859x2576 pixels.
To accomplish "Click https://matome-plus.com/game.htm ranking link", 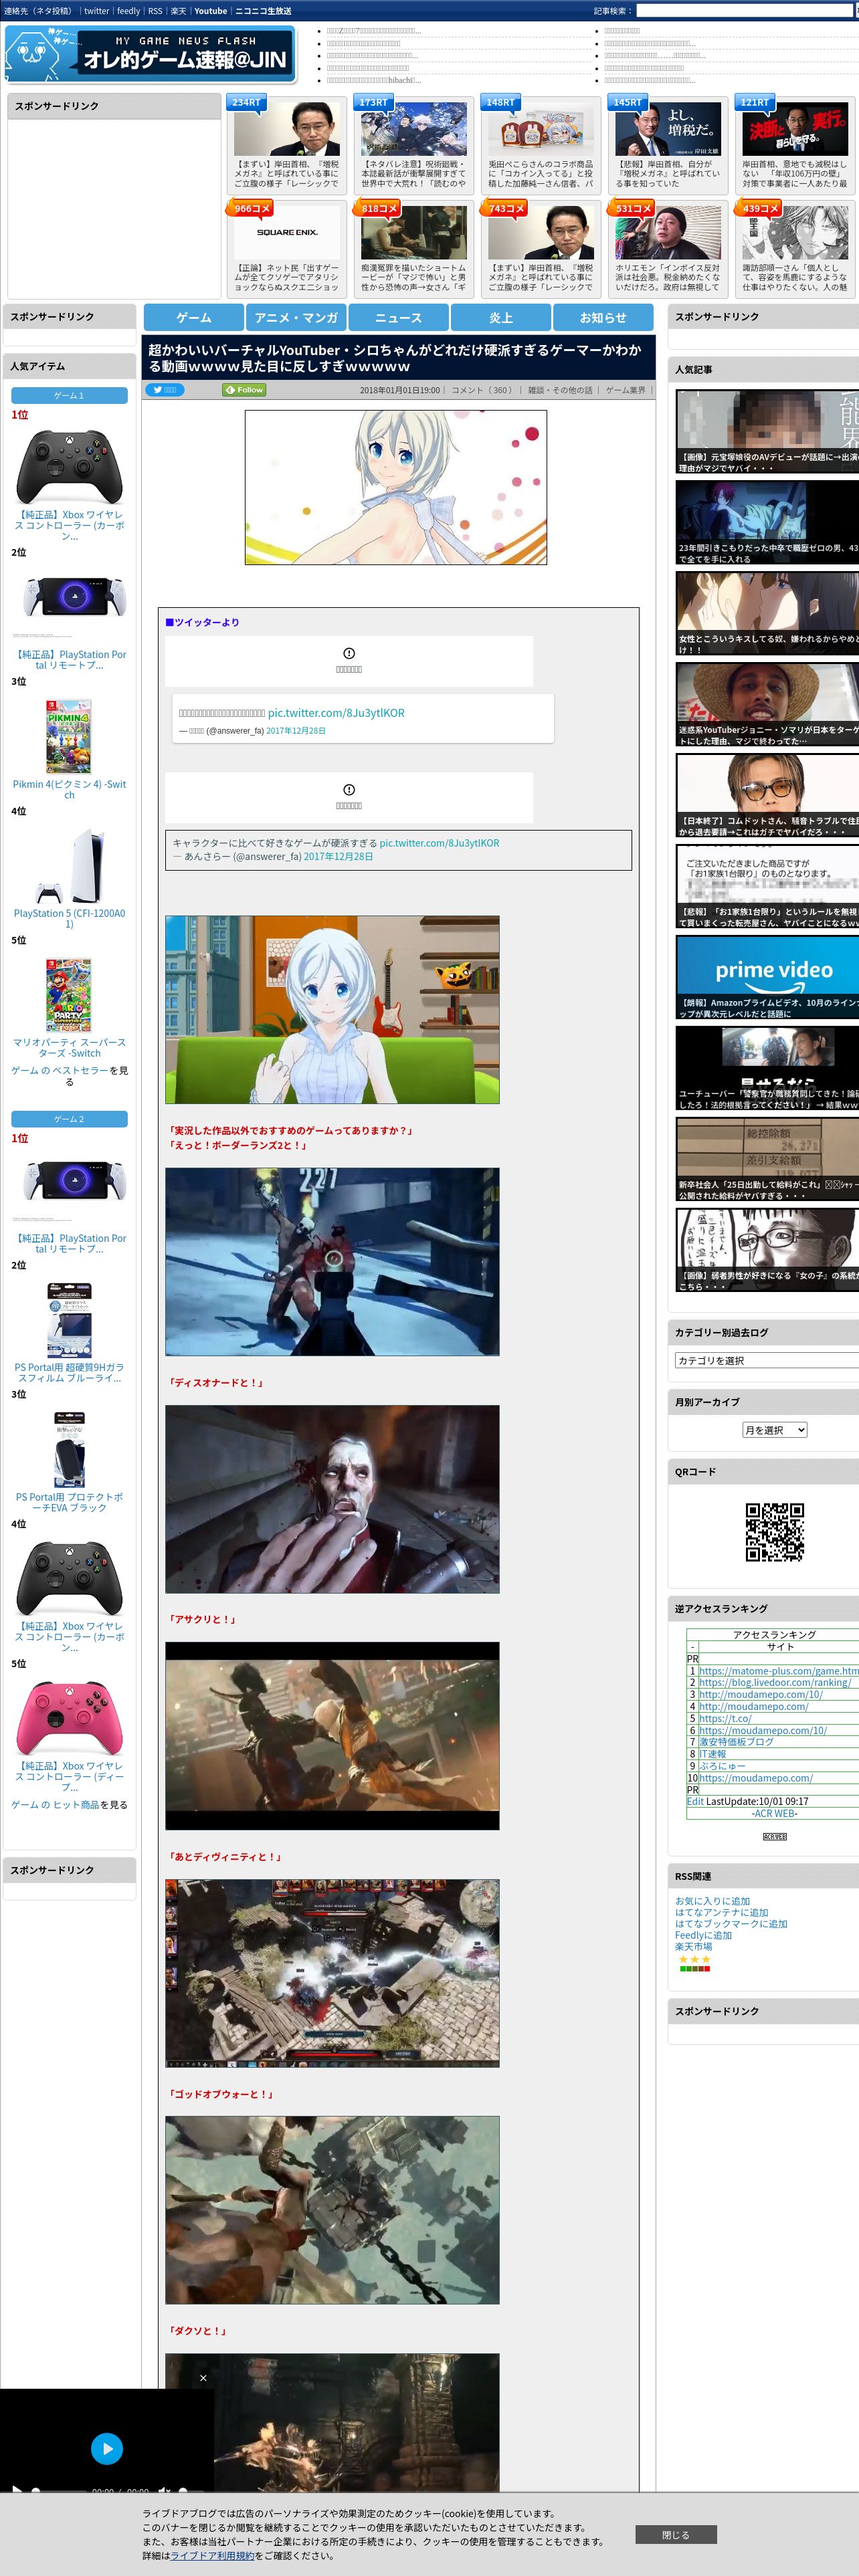I will [x=778, y=1671].
